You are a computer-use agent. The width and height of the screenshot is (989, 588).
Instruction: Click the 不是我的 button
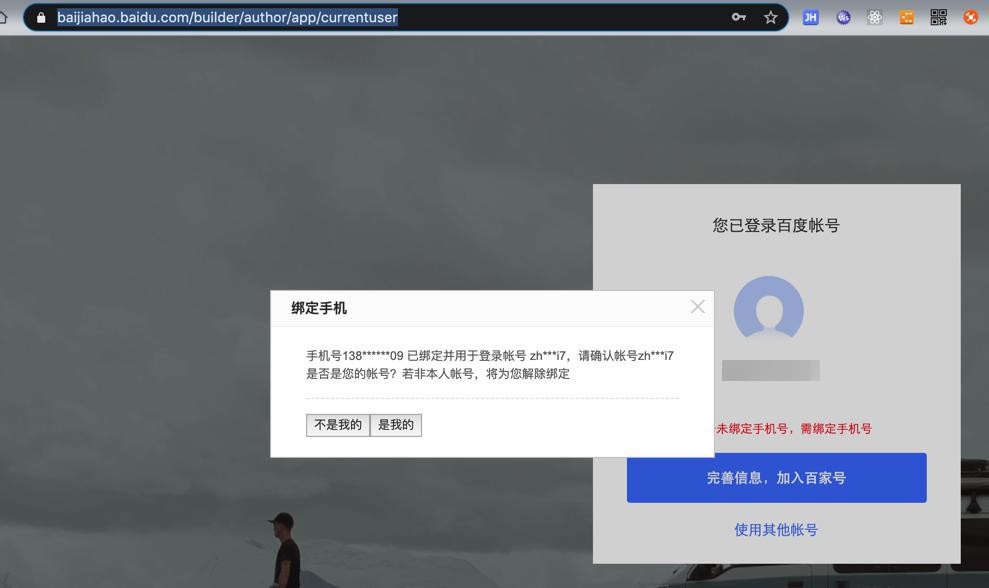coord(338,425)
